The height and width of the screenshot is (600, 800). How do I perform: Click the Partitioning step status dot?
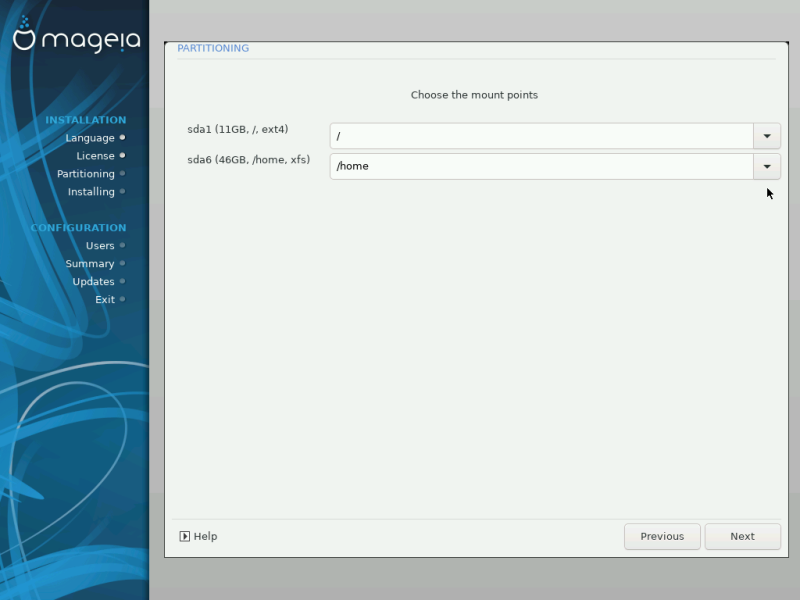tap(122, 173)
